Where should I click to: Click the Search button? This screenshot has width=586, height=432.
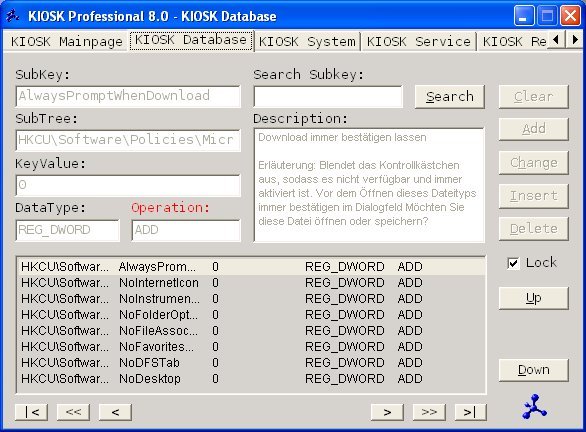[450, 97]
